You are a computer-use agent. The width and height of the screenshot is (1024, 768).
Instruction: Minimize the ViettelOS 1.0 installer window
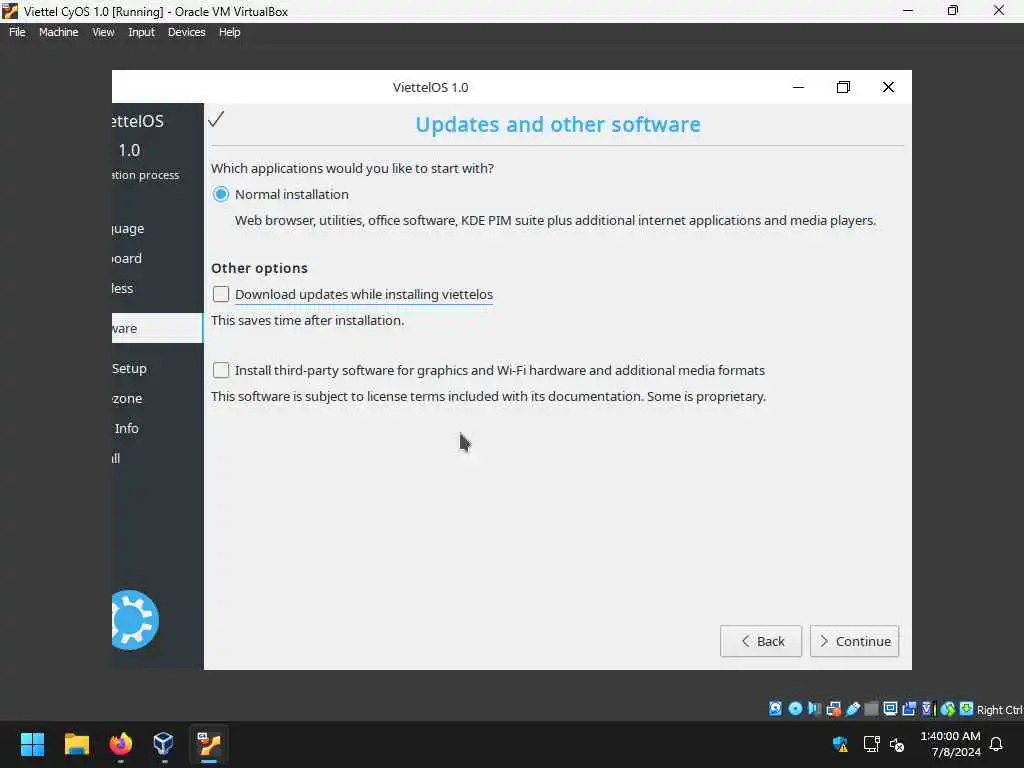pos(798,87)
